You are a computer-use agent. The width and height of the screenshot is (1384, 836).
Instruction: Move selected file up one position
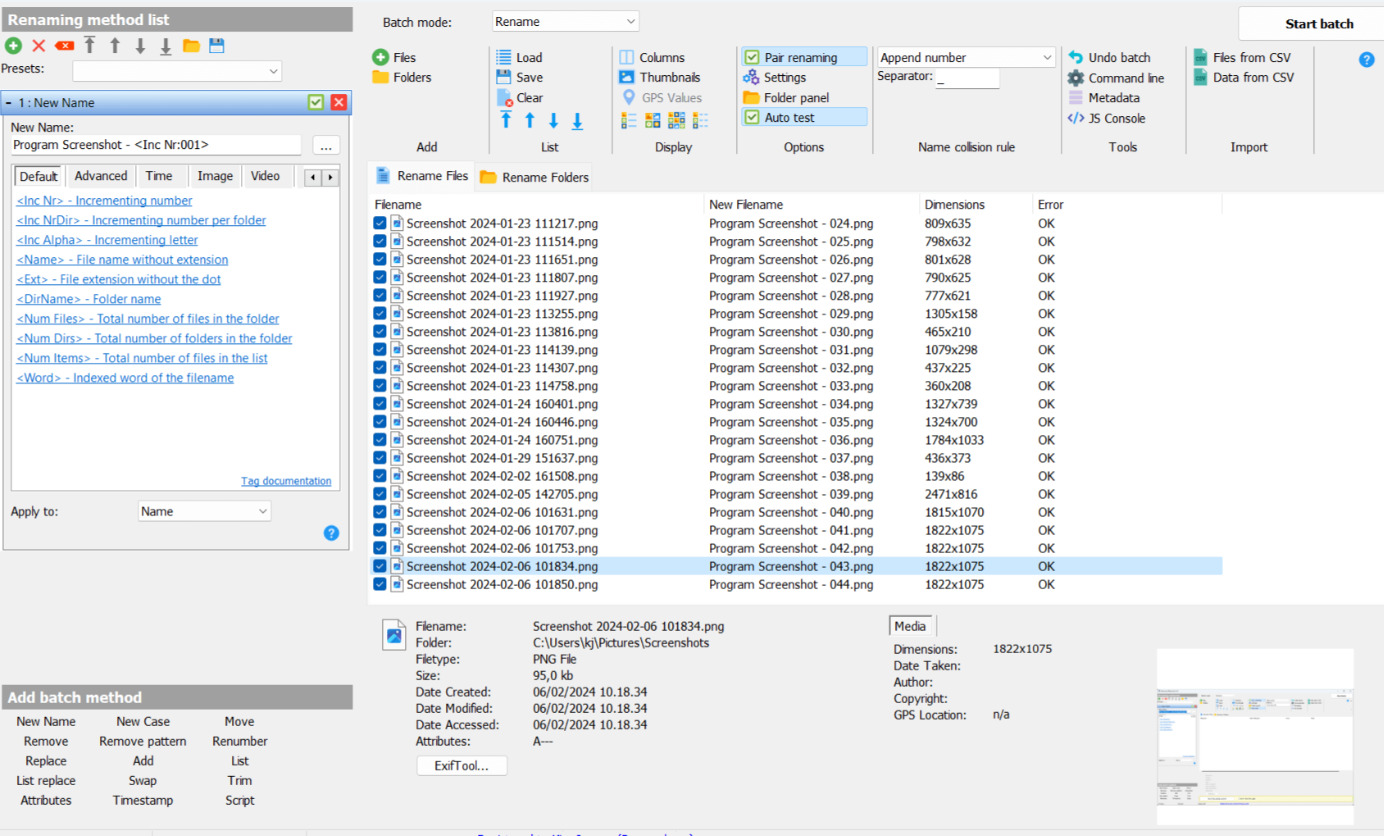pyautogui.click(x=529, y=121)
